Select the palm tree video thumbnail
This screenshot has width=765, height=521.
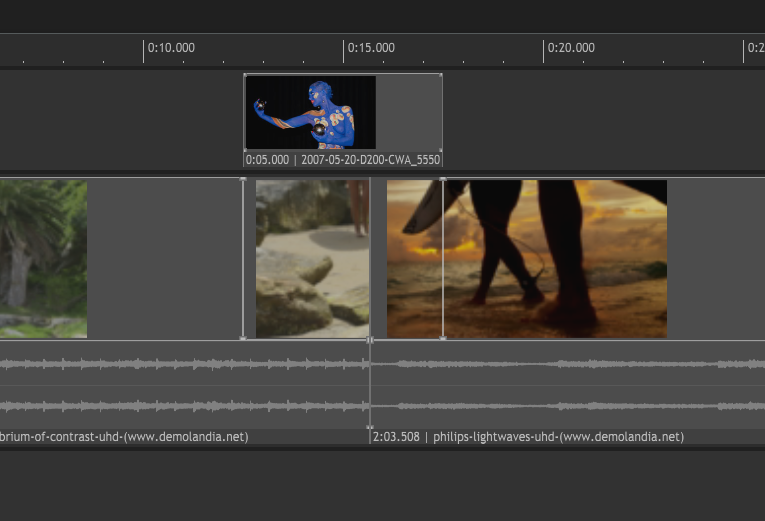click(43, 259)
